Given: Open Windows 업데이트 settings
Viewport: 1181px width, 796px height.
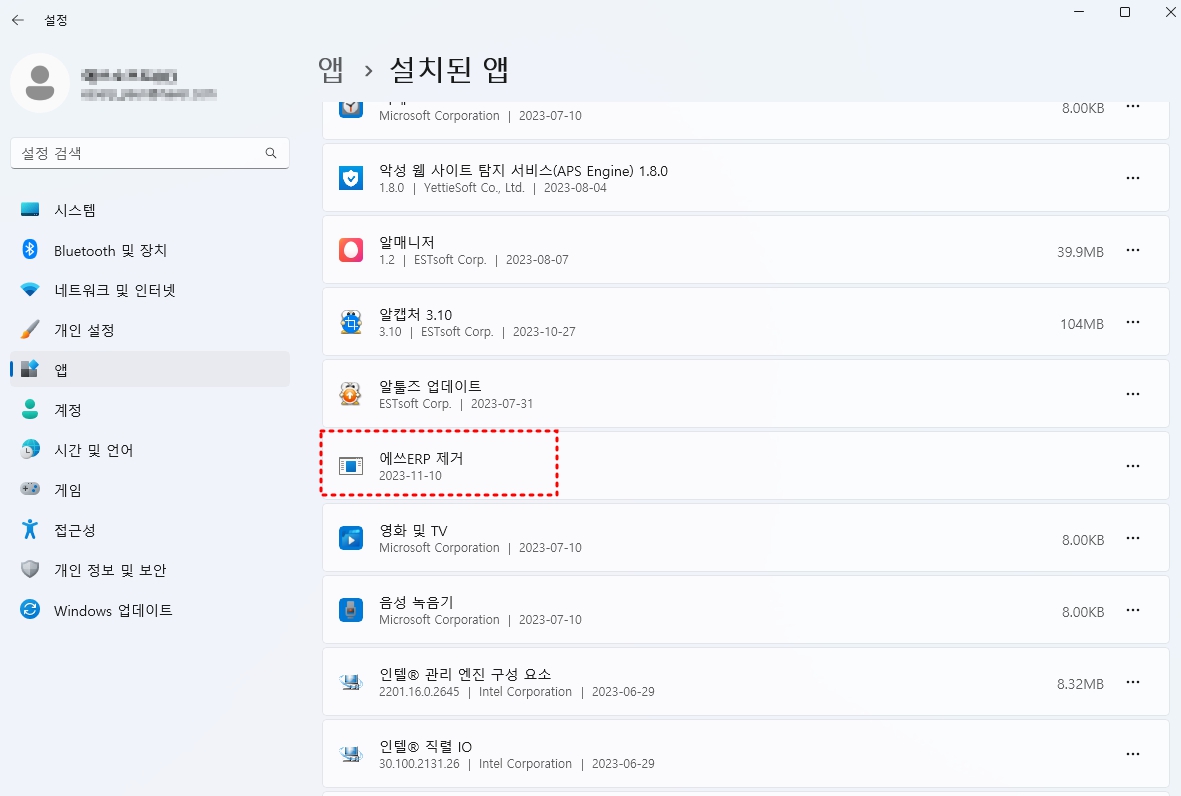Looking at the screenshot, I should (150, 610).
